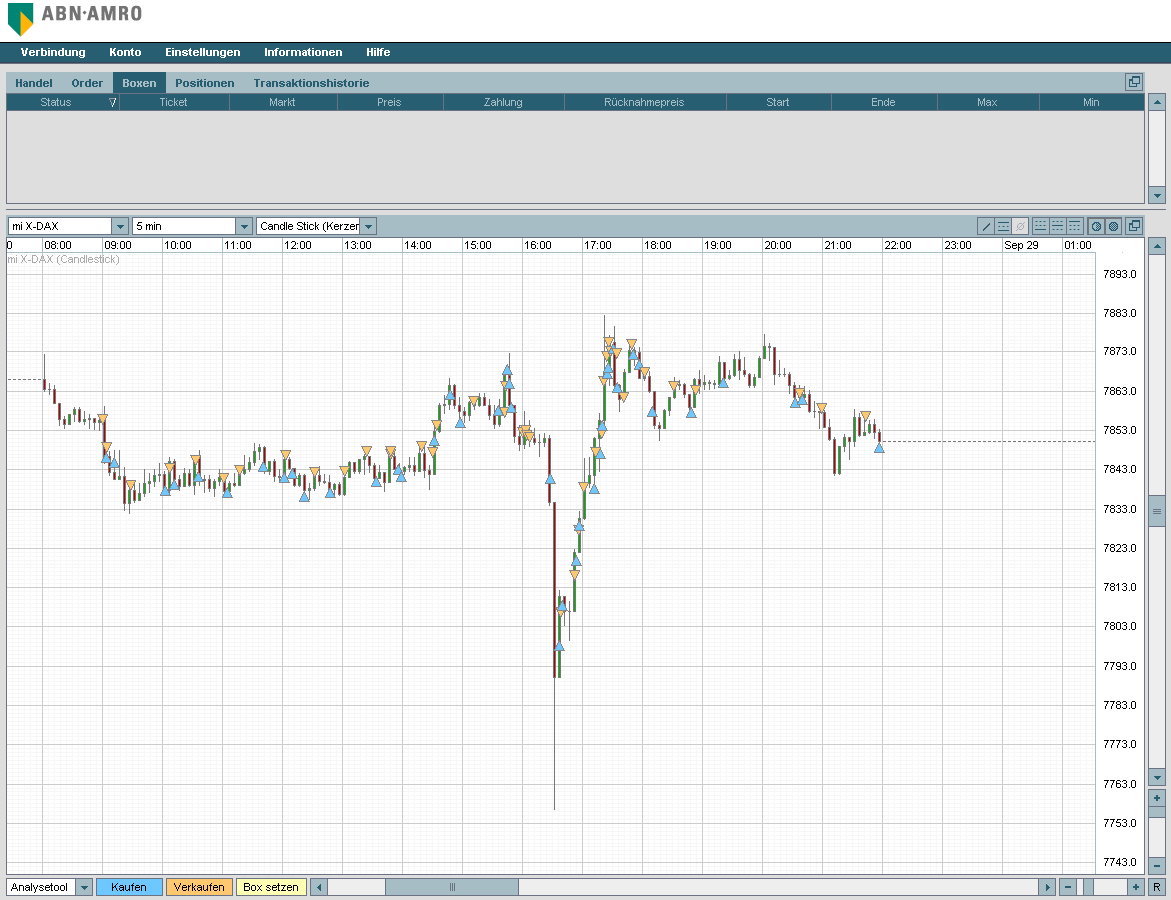The width and height of the screenshot is (1171, 900).
Task: Open the Candle Stick chart type dropdown
Action: tap(368, 226)
